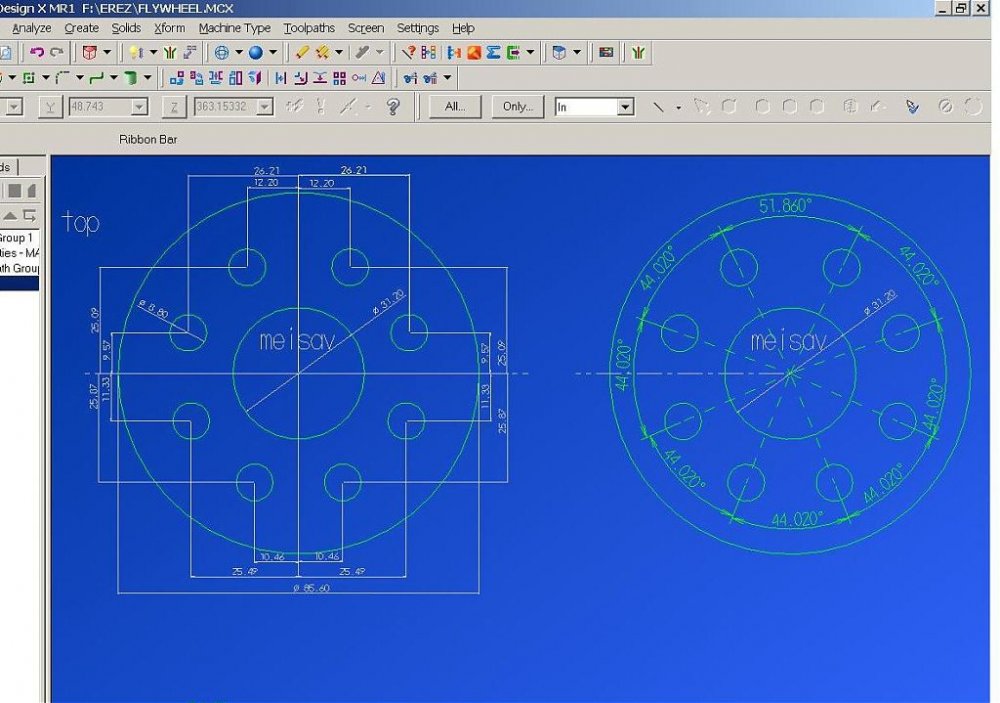Click the green step chamfer line icon

coord(96,78)
